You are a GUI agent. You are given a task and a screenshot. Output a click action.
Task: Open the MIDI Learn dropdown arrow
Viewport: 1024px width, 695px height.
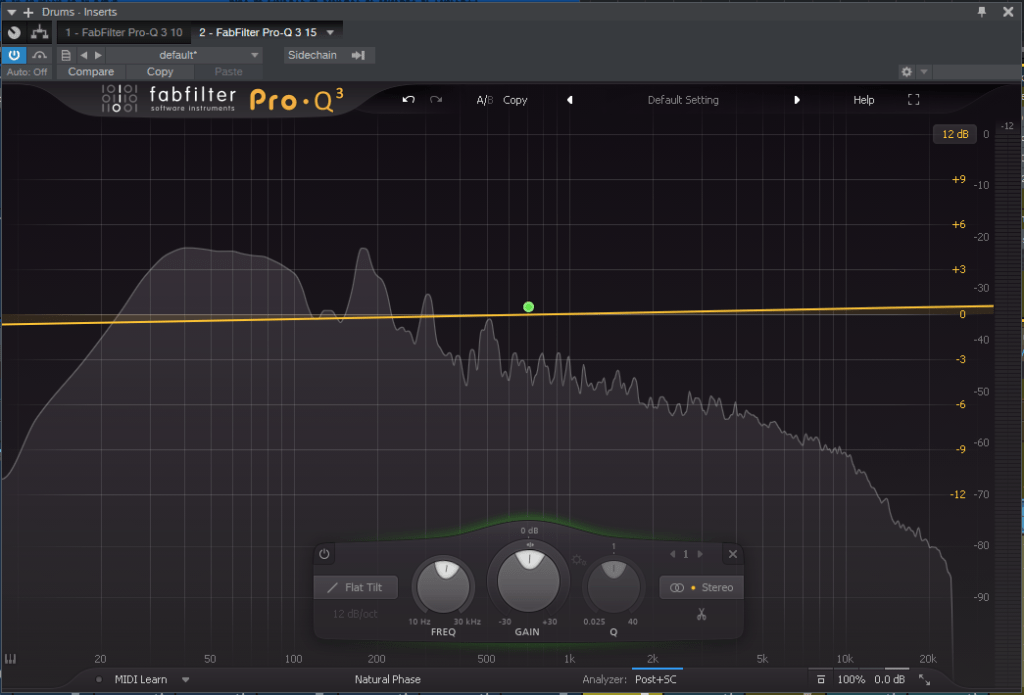(x=185, y=680)
